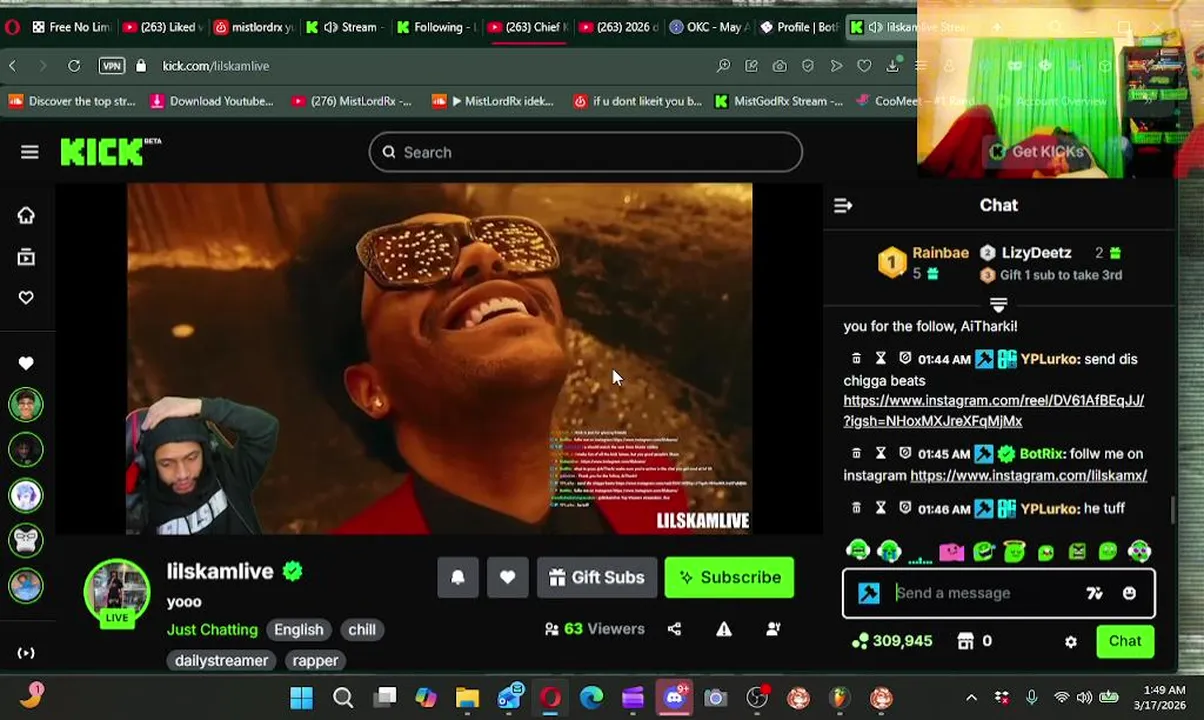Click the lilskamlive channel avatar
1204x720 pixels.
pos(117,592)
